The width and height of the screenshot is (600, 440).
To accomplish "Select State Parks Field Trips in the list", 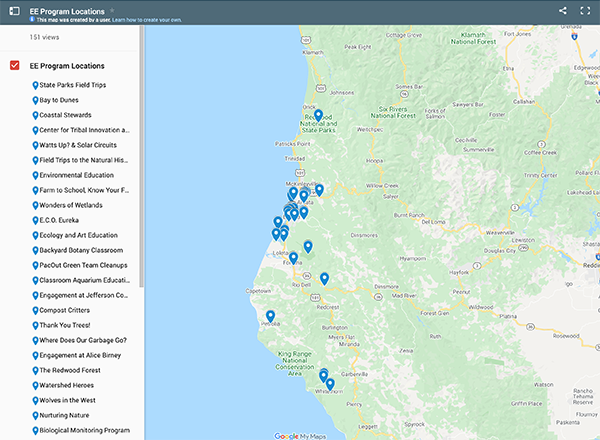I will (73, 85).
